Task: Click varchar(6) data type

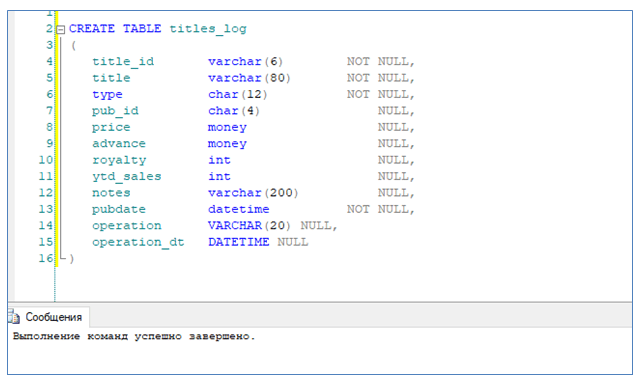Action: [245, 62]
